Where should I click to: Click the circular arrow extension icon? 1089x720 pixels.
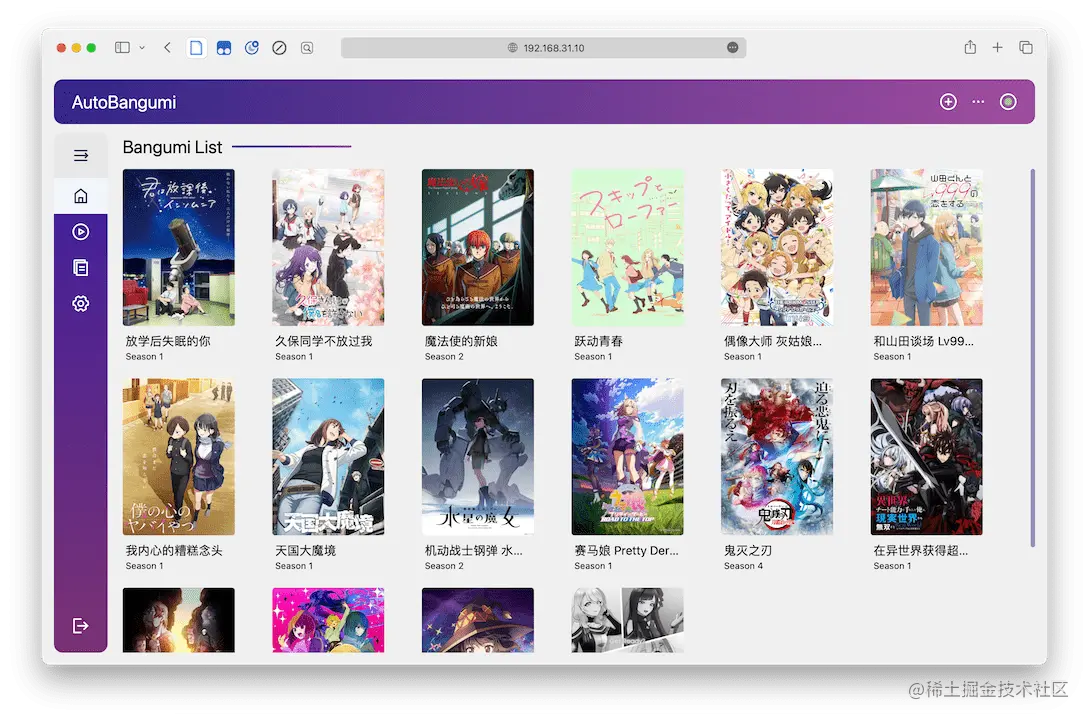tap(251, 48)
